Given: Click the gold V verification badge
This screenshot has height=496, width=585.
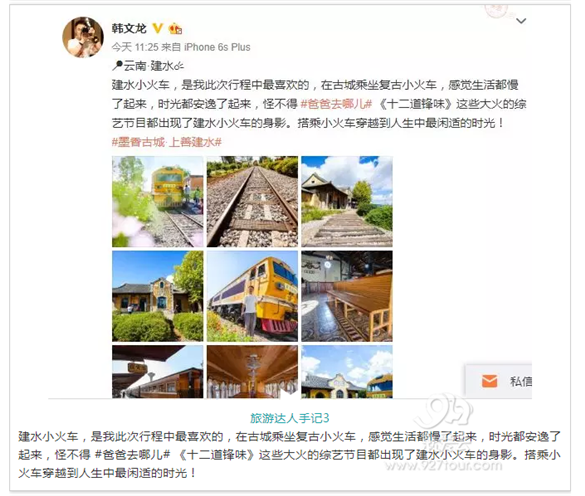Looking at the screenshot, I should (x=158, y=28).
